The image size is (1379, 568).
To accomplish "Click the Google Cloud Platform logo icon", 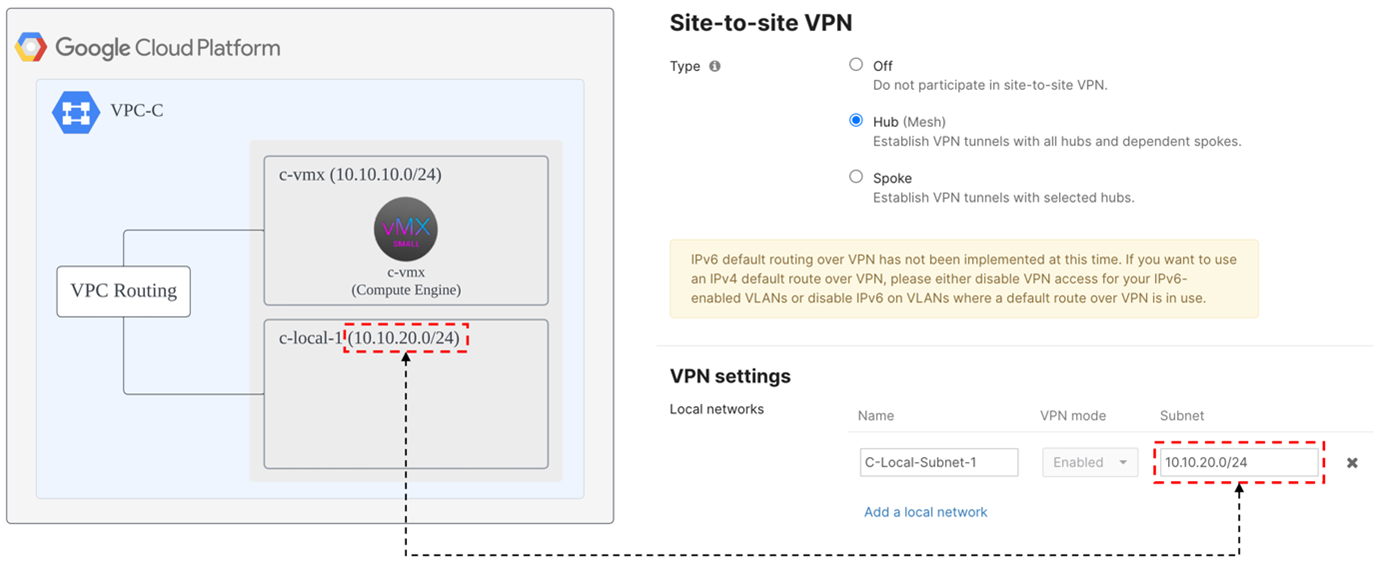I will 31,47.
